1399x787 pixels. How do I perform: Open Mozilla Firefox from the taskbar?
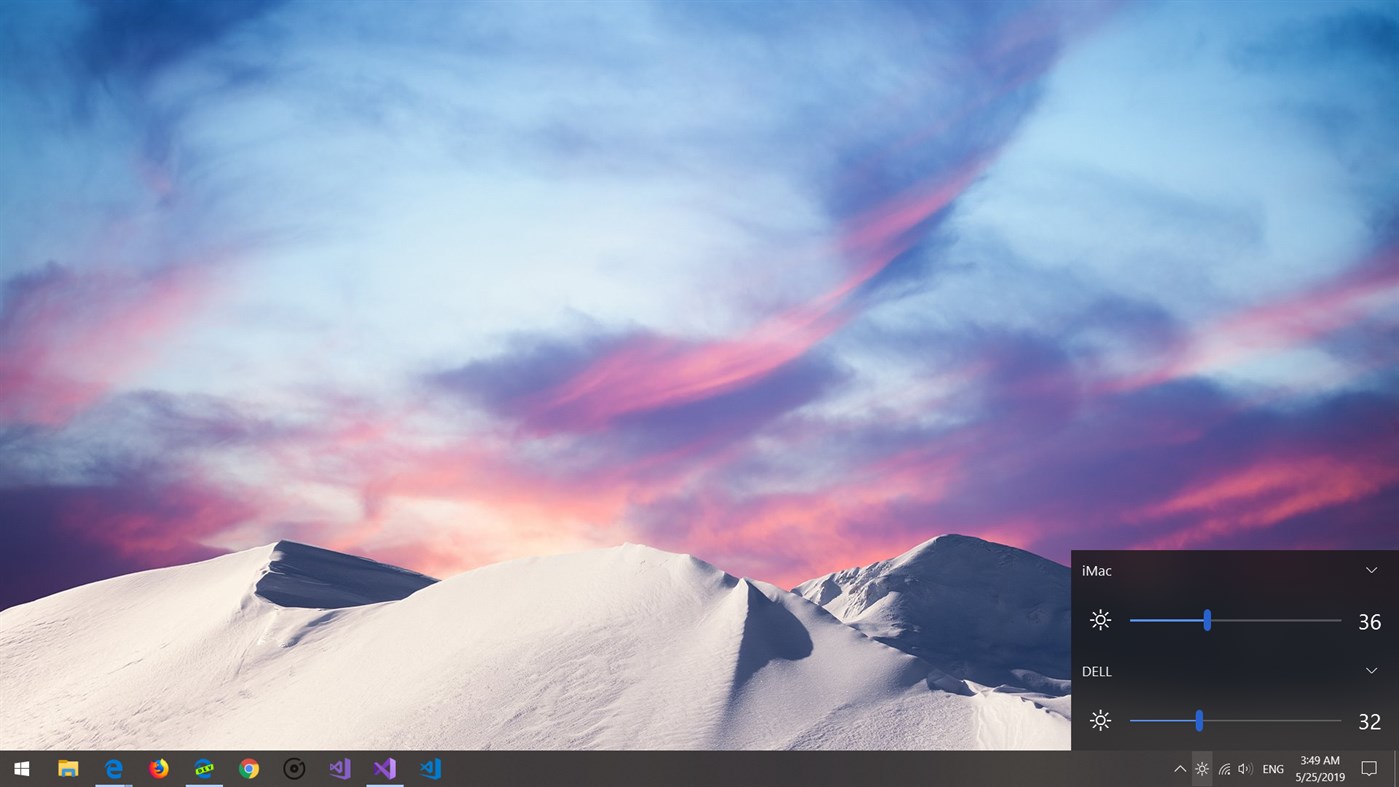pos(158,768)
